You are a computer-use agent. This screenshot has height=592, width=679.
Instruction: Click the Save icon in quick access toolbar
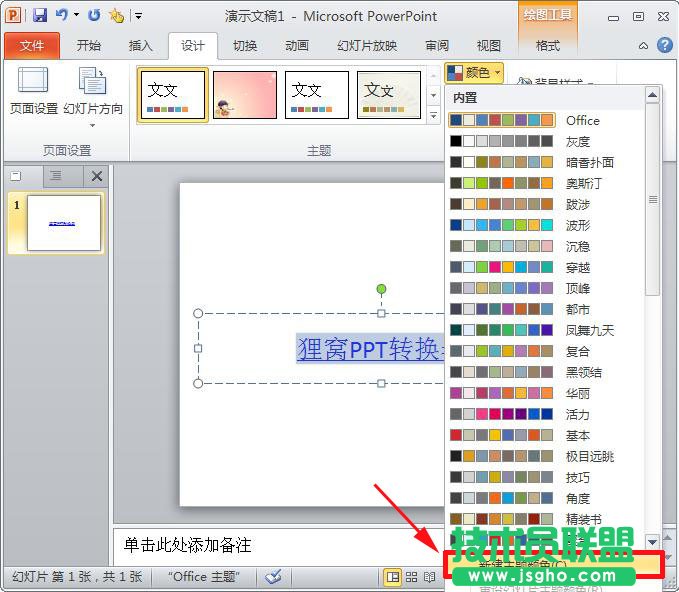click(x=40, y=16)
